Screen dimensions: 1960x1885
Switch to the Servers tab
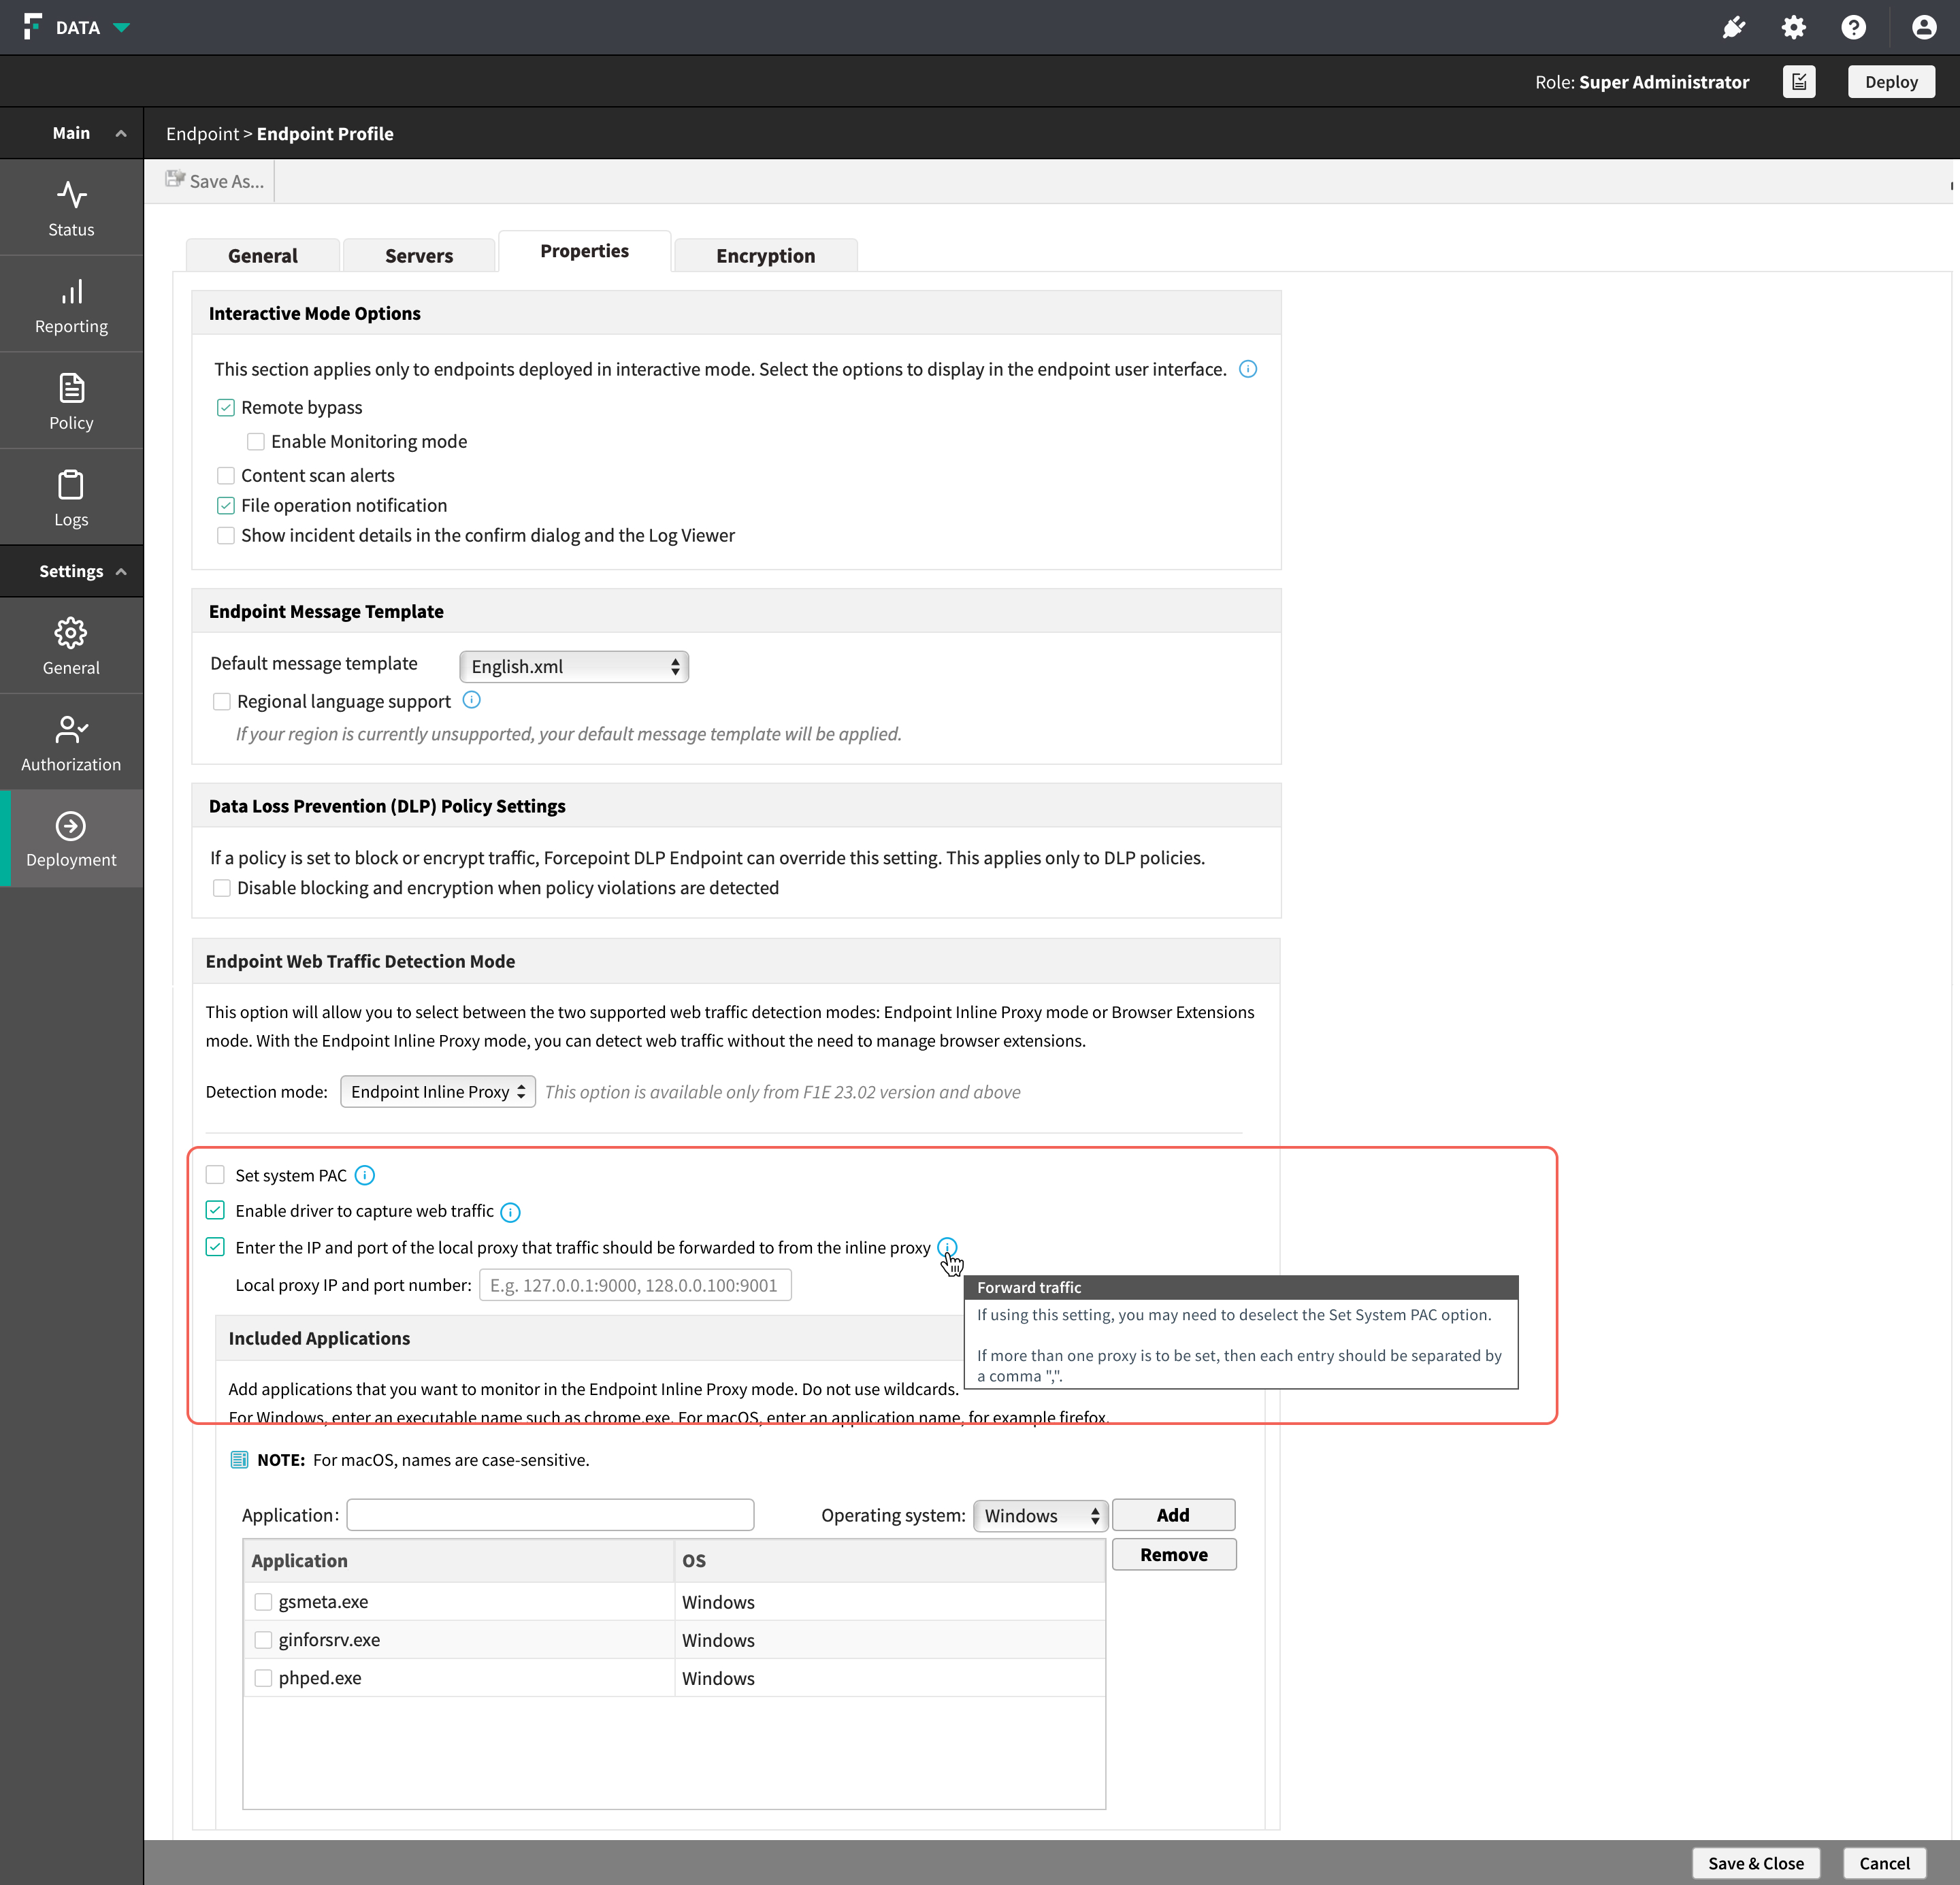[418, 256]
